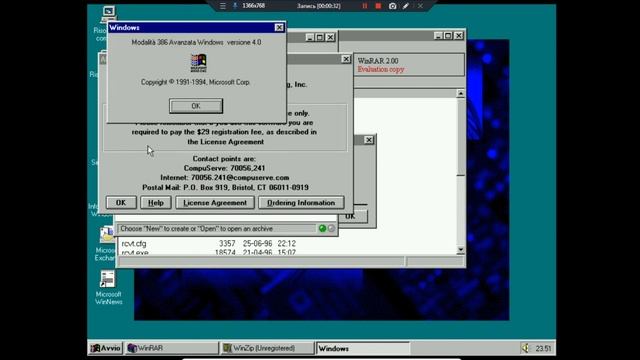Screen dimensions: 640x360
Task: Open the Avvio start button
Action: click(x=106, y=348)
